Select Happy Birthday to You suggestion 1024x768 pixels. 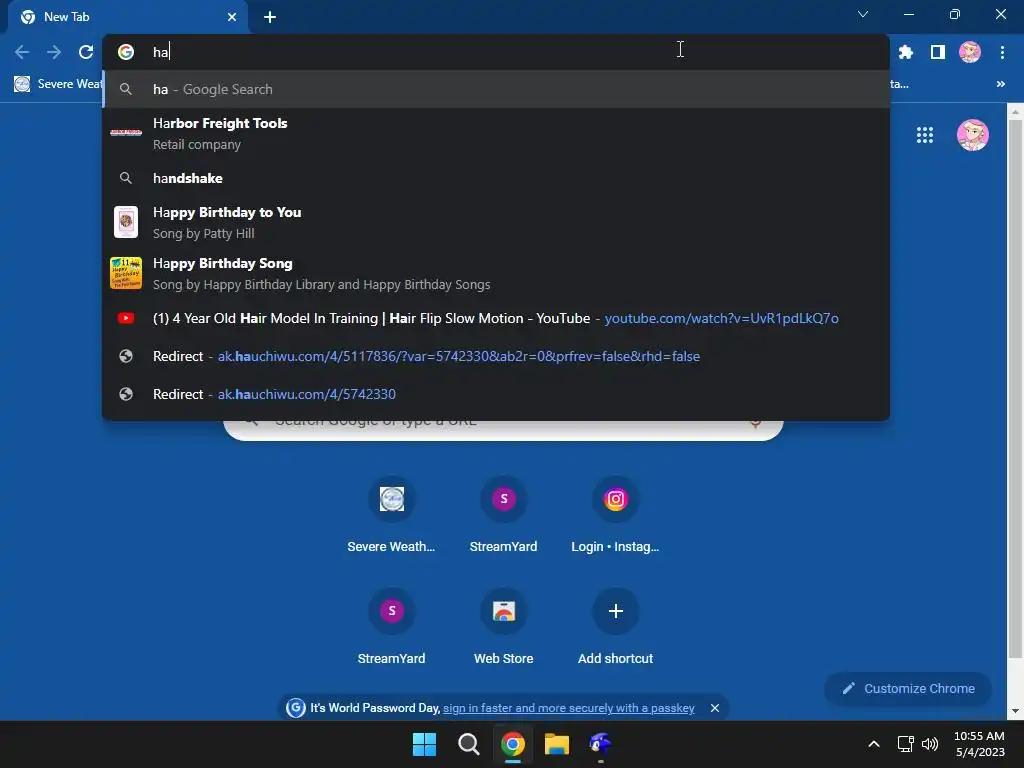tap(496, 222)
